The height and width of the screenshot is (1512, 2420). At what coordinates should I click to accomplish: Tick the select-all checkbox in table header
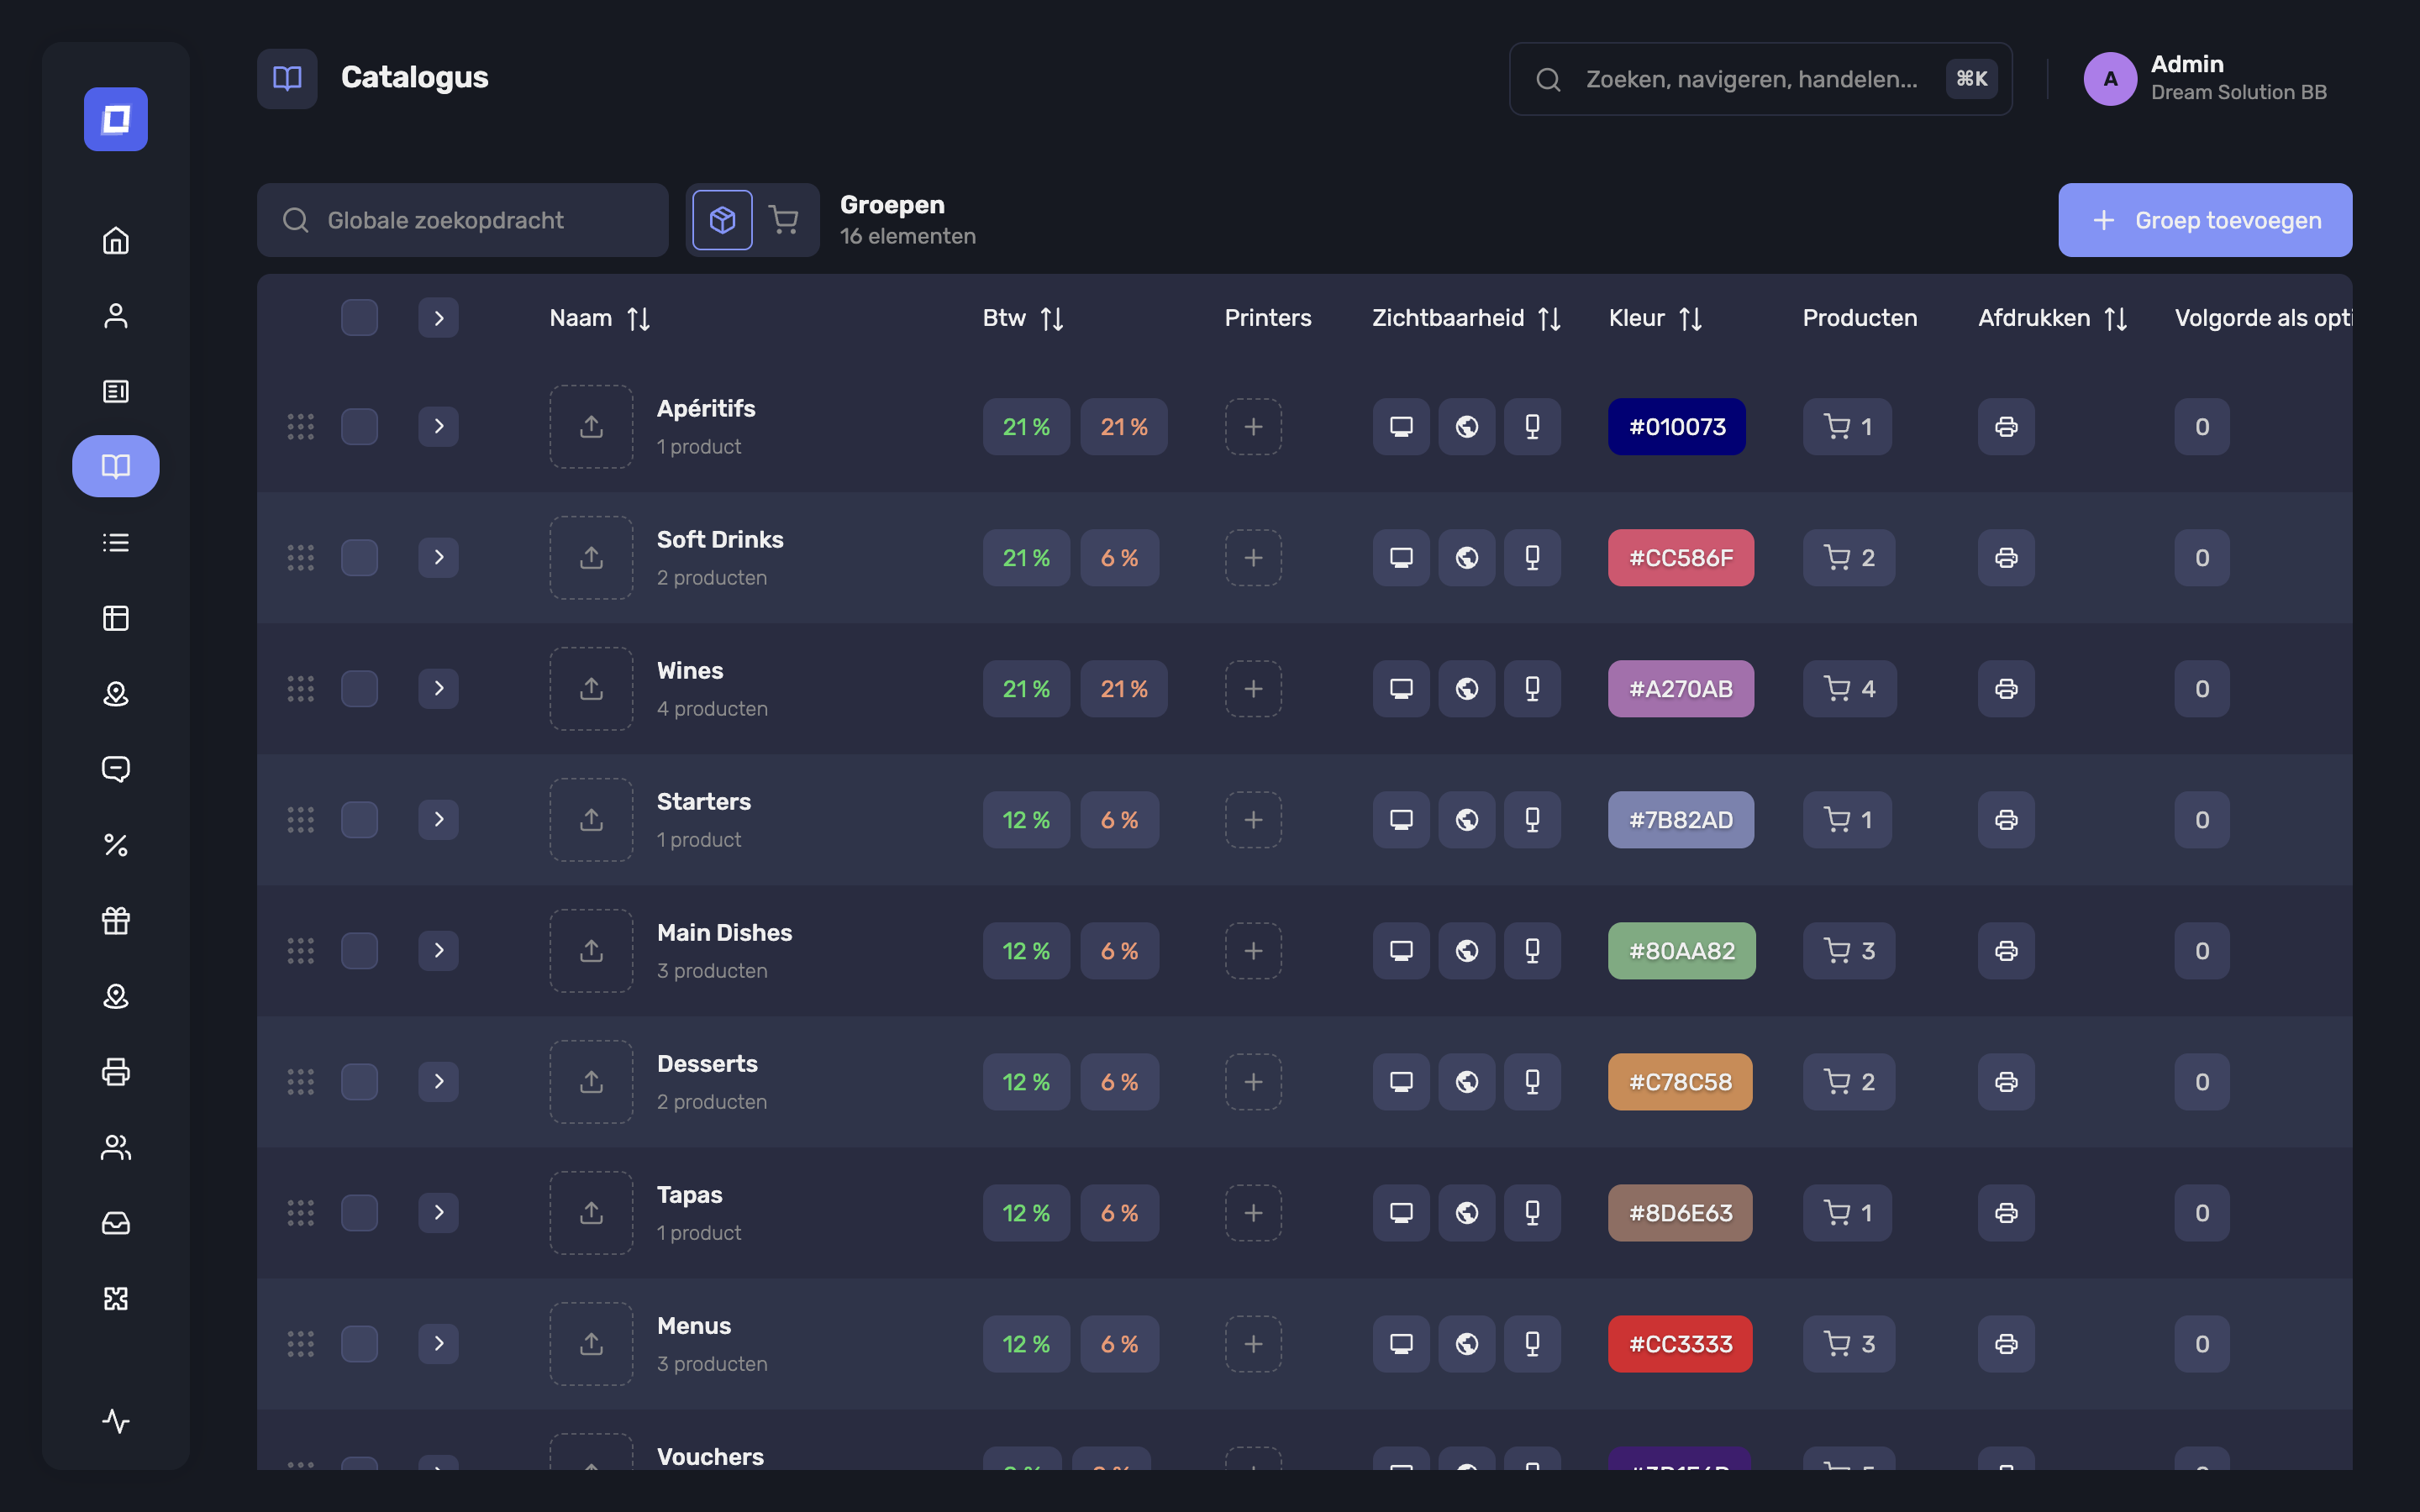(x=359, y=318)
